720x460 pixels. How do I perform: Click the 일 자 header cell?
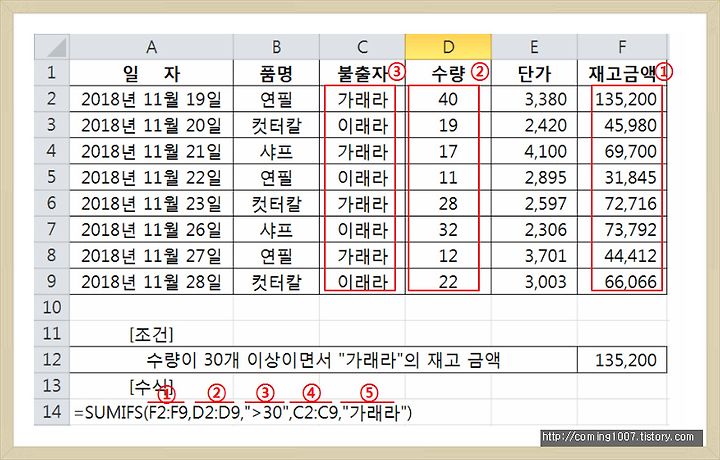152,73
